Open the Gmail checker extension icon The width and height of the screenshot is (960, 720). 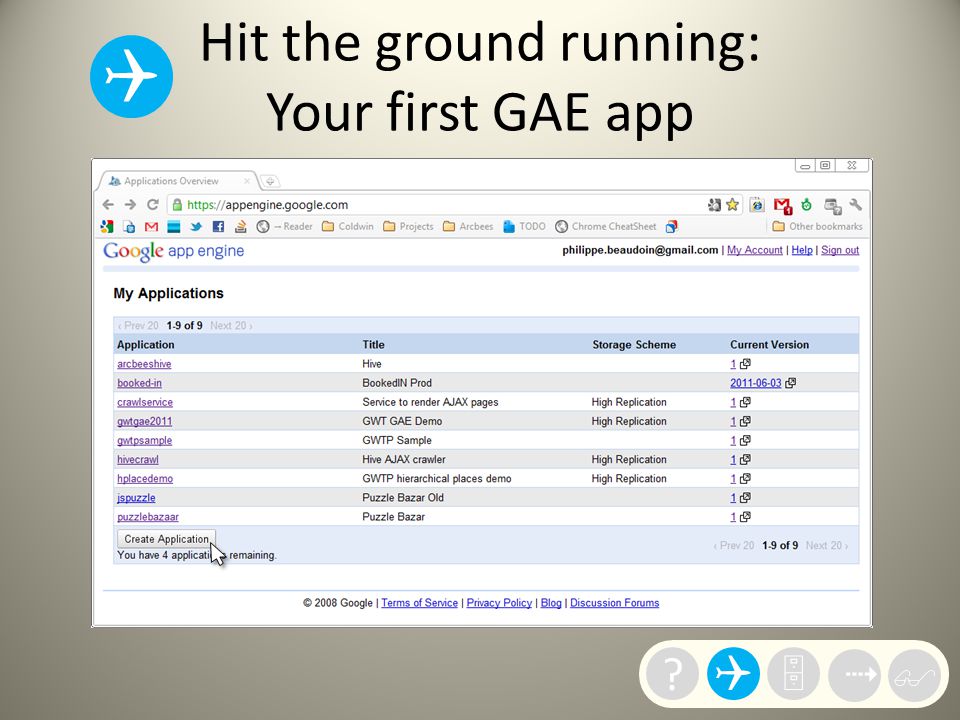pos(782,206)
